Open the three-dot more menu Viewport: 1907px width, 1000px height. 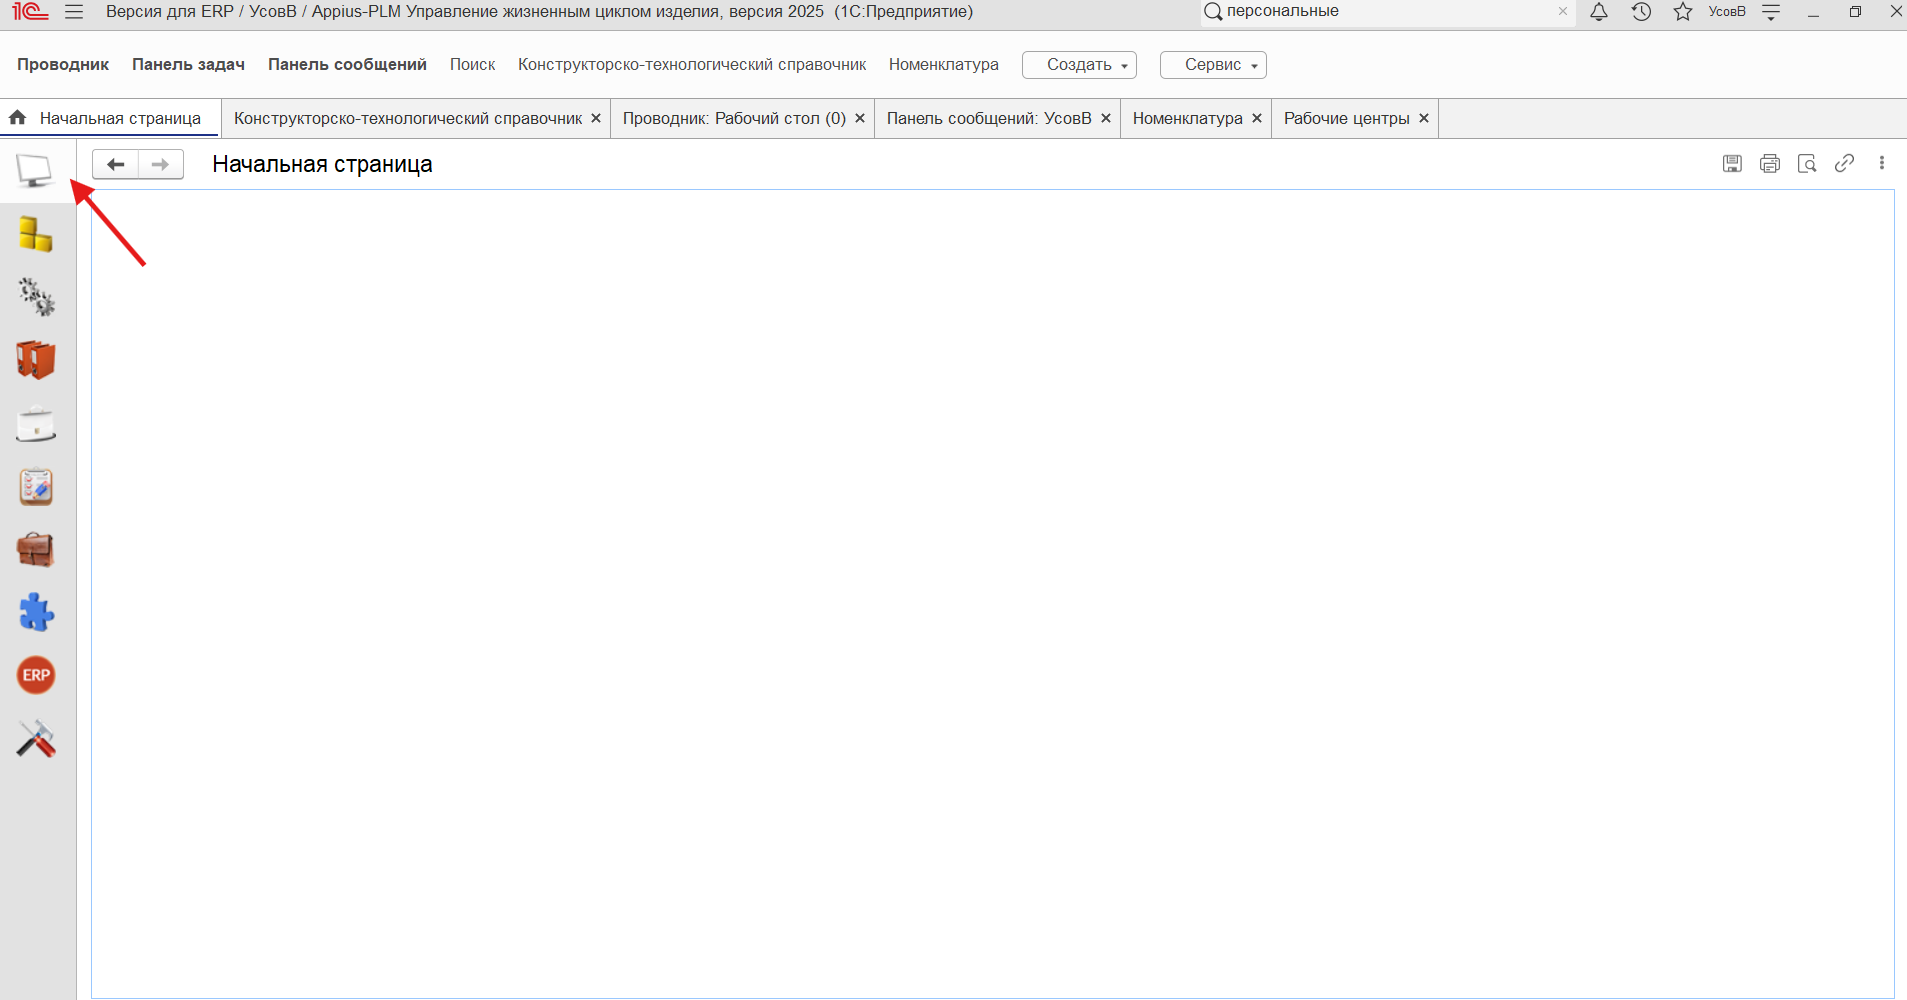[1882, 163]
